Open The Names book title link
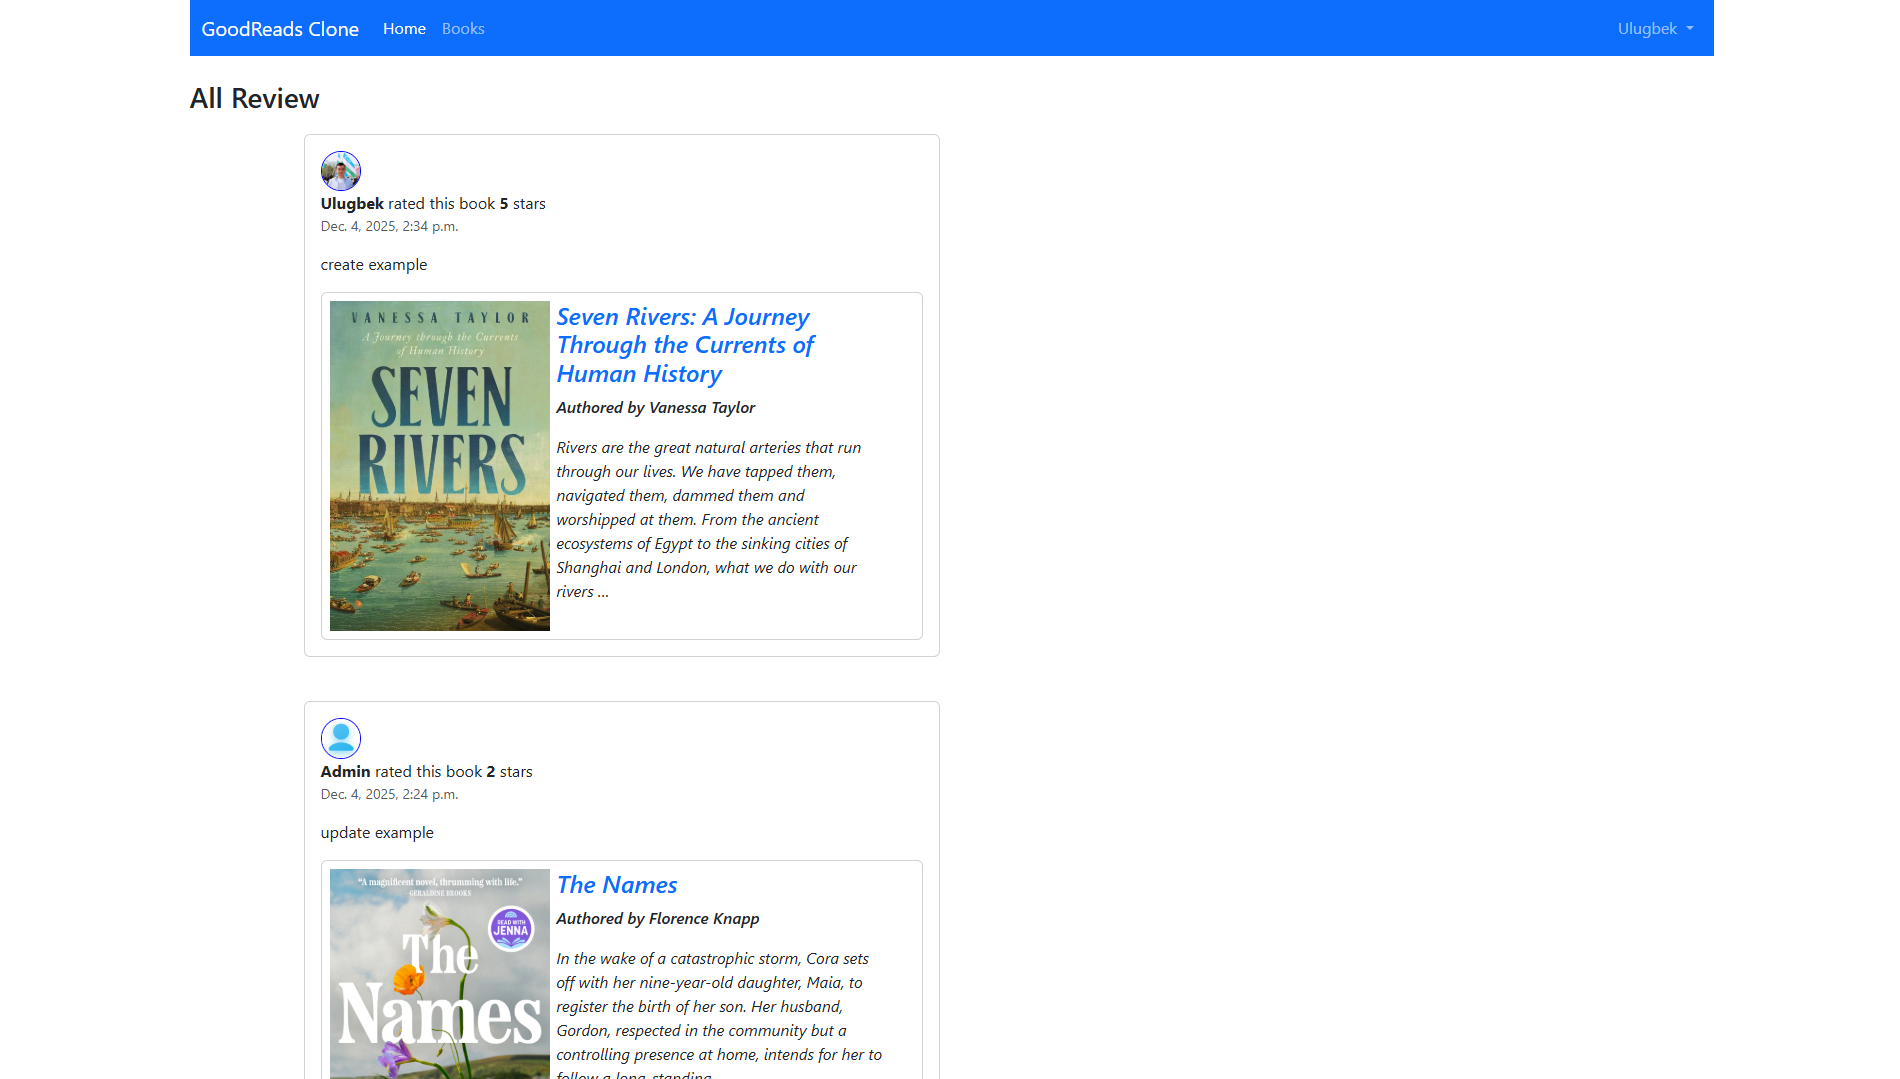The image size is (1900, 1079). point(617,885)
